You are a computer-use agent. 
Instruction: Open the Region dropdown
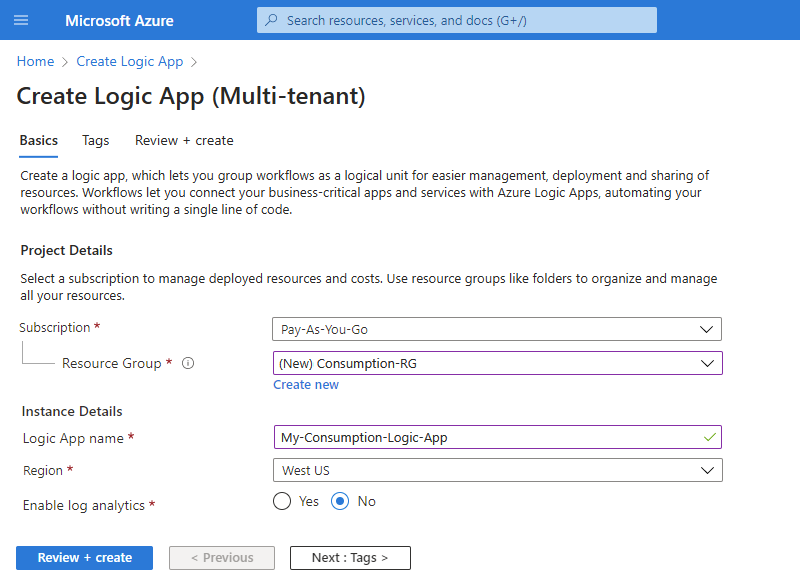pos(497,470)
